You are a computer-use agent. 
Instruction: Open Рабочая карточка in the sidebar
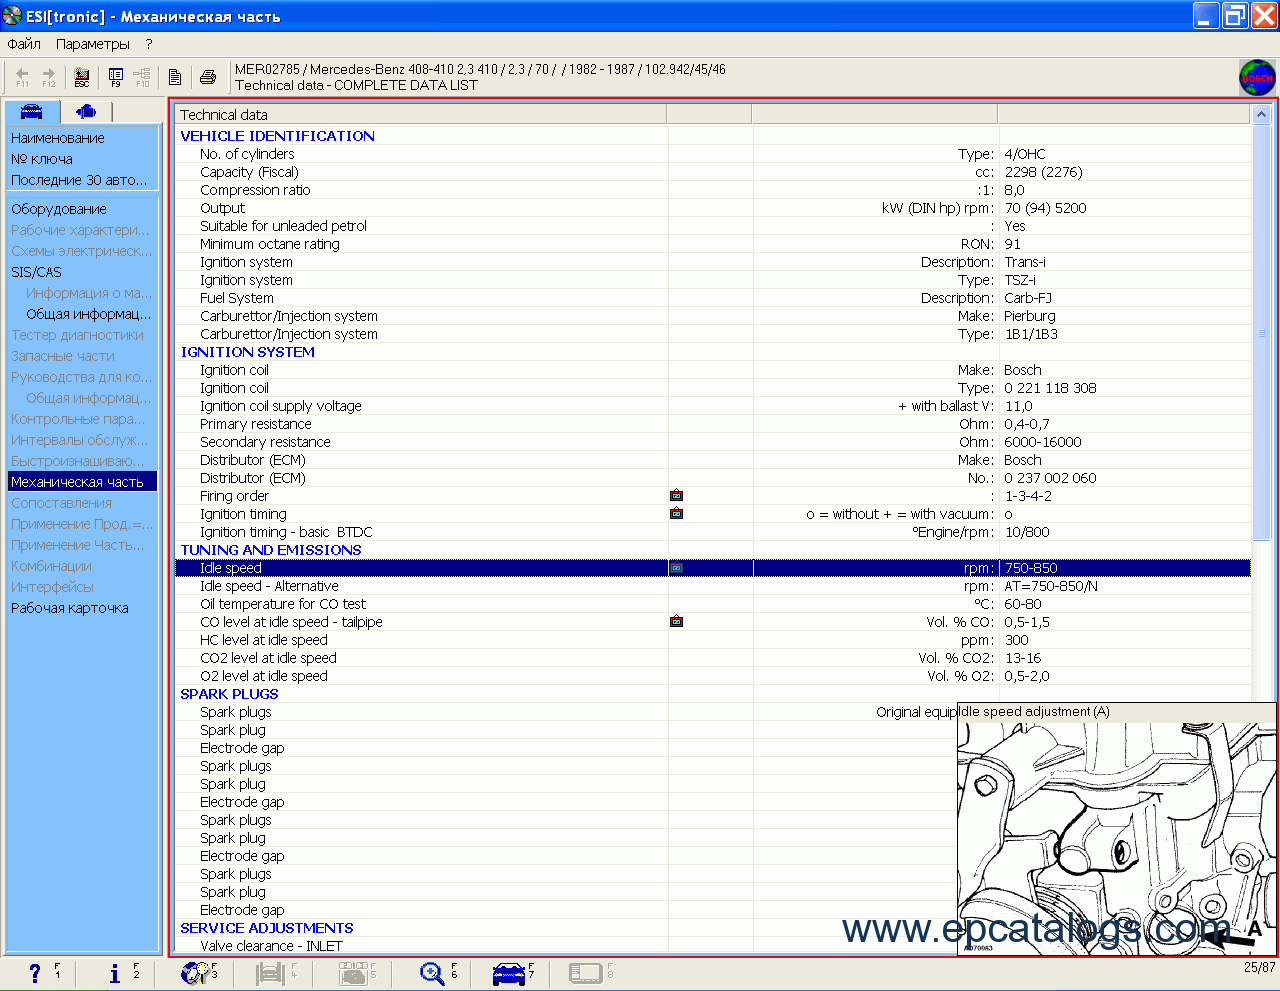(70, 608)
